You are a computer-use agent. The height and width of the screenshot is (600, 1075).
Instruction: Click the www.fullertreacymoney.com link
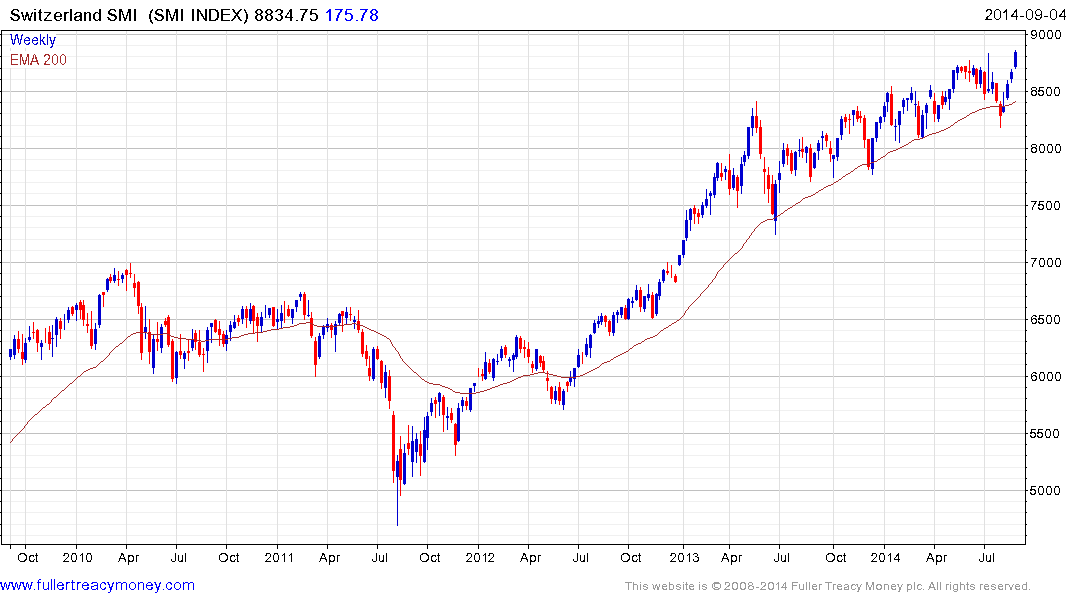point(97,586)
